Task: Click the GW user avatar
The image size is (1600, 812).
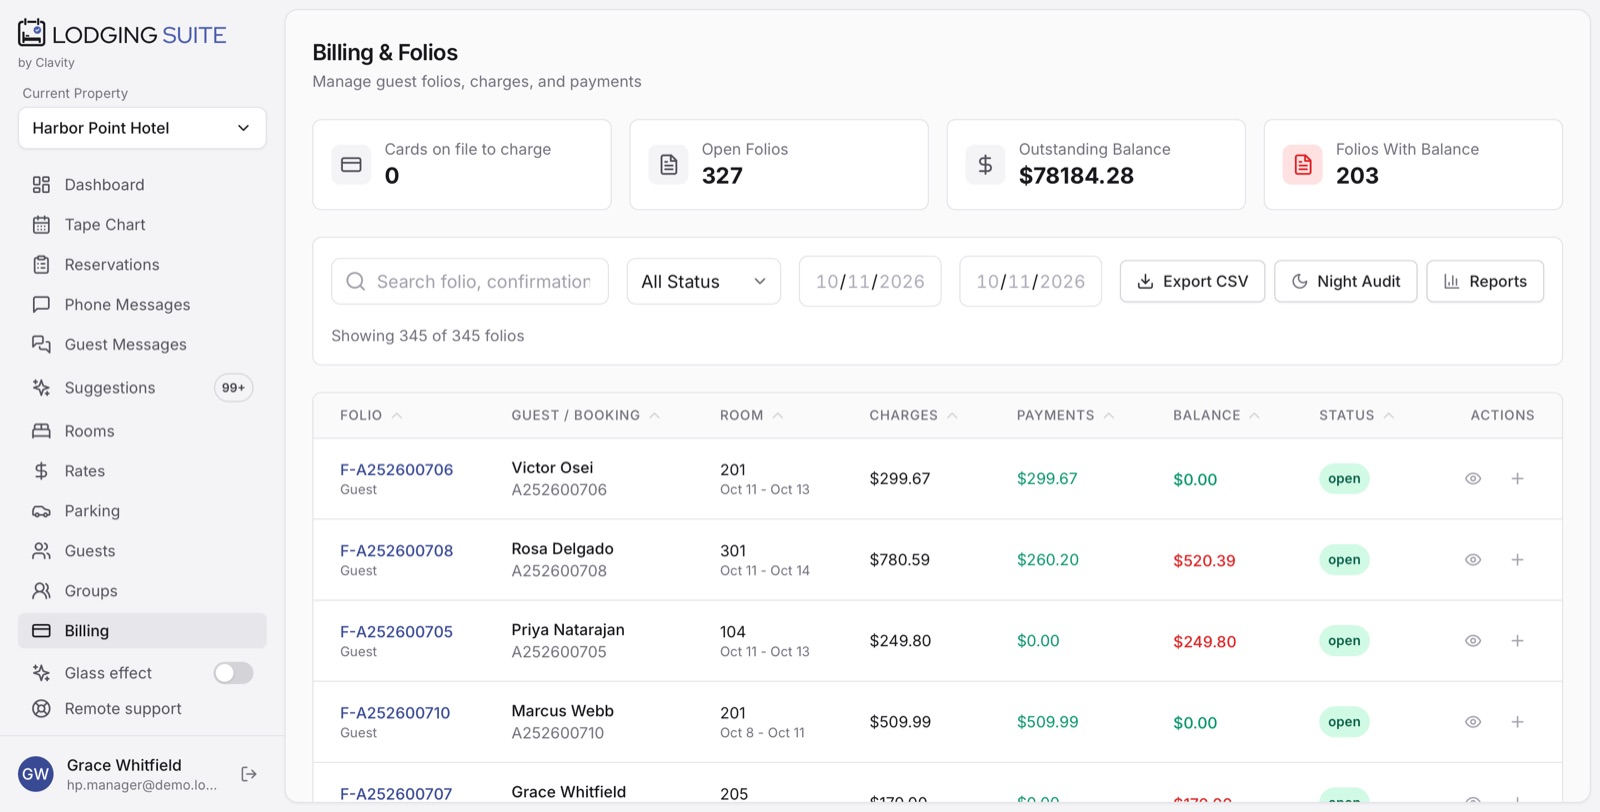Action: point(36,774)
